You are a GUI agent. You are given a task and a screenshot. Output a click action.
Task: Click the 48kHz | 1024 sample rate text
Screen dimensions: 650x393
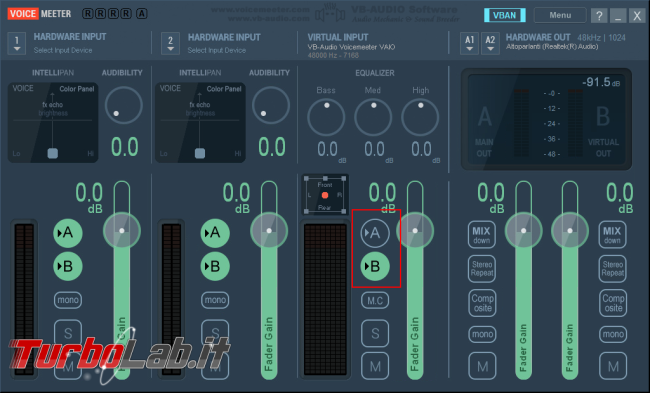pyautogui.click(x=601, y=38)
